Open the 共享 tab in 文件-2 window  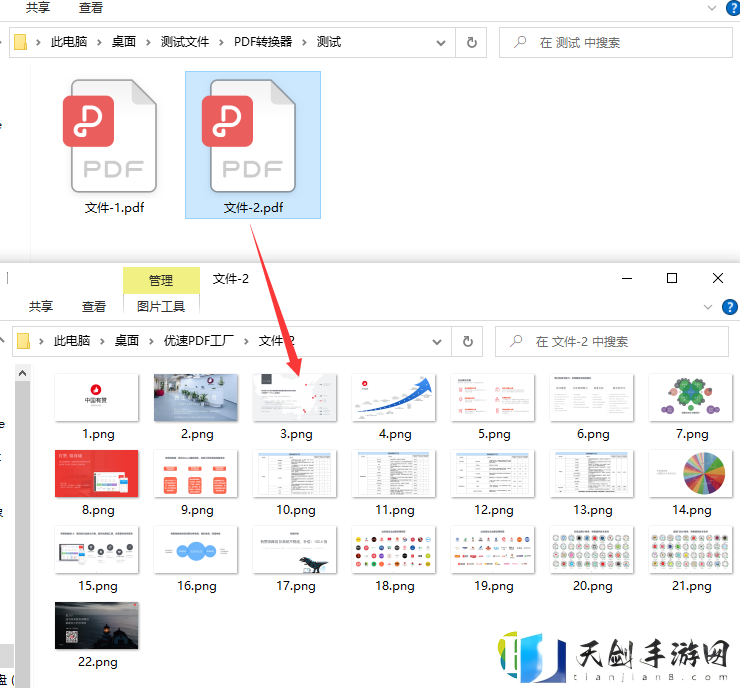(x=41, y=307)
